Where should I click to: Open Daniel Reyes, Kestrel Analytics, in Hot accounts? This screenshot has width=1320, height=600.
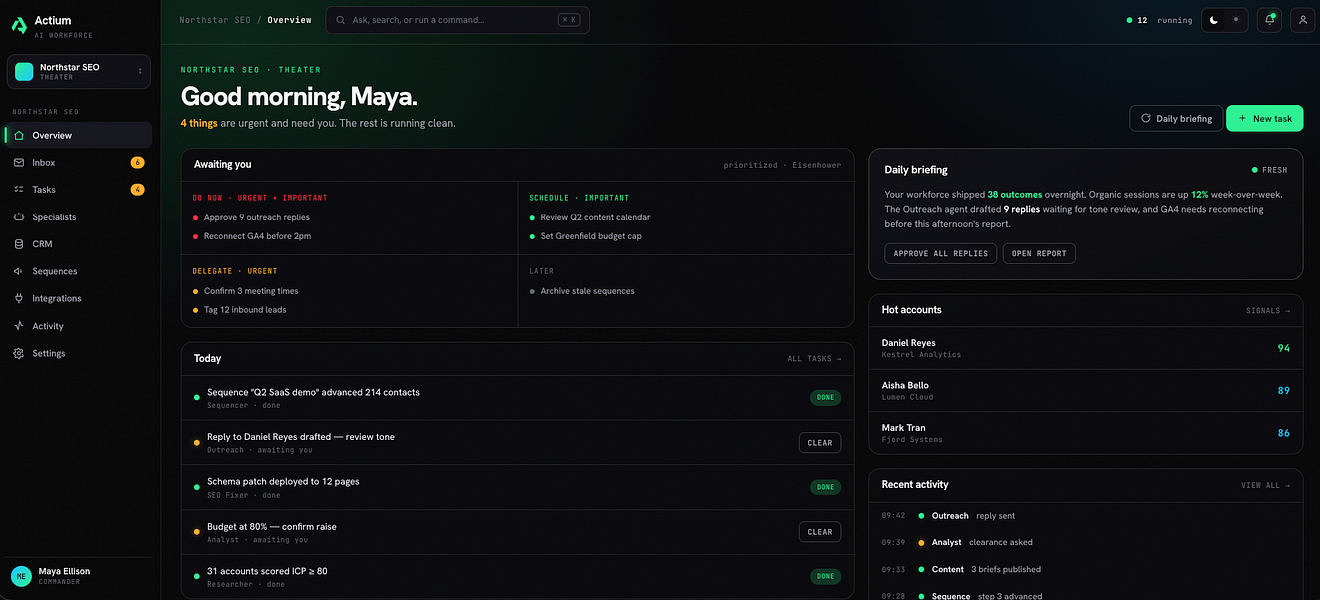(1086, 348)
